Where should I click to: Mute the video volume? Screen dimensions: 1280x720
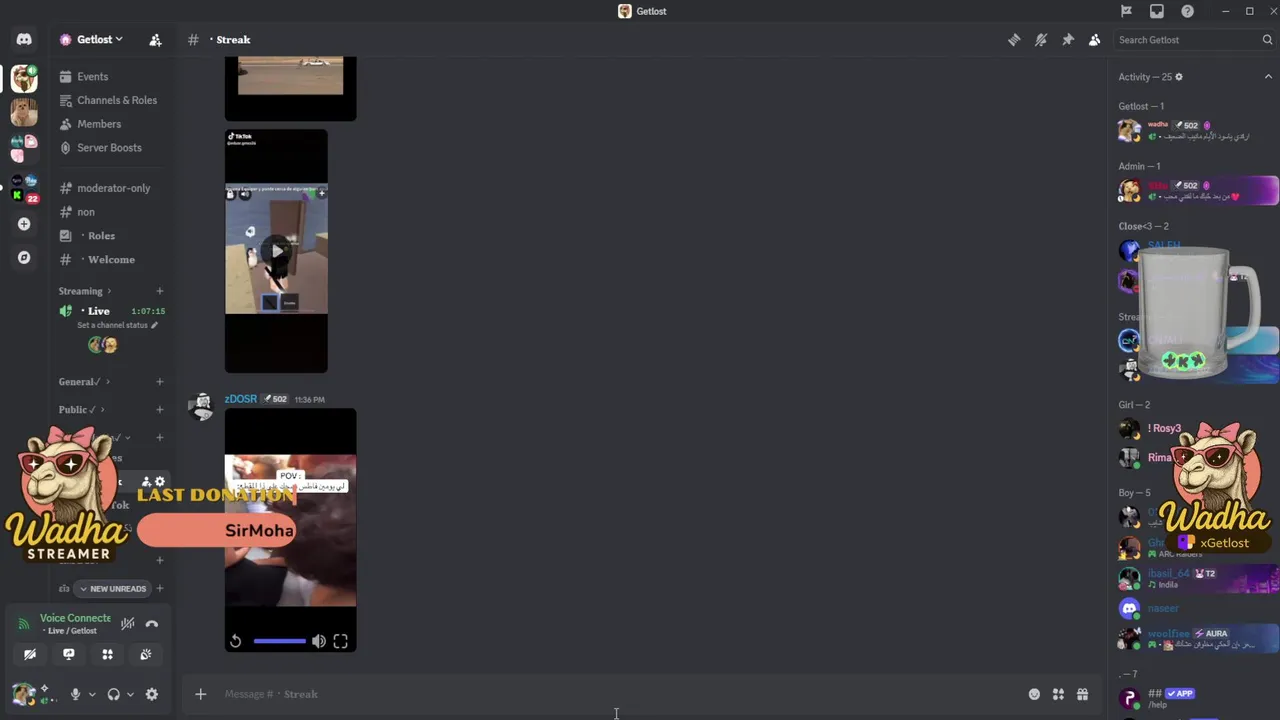[x=319, y=642]
